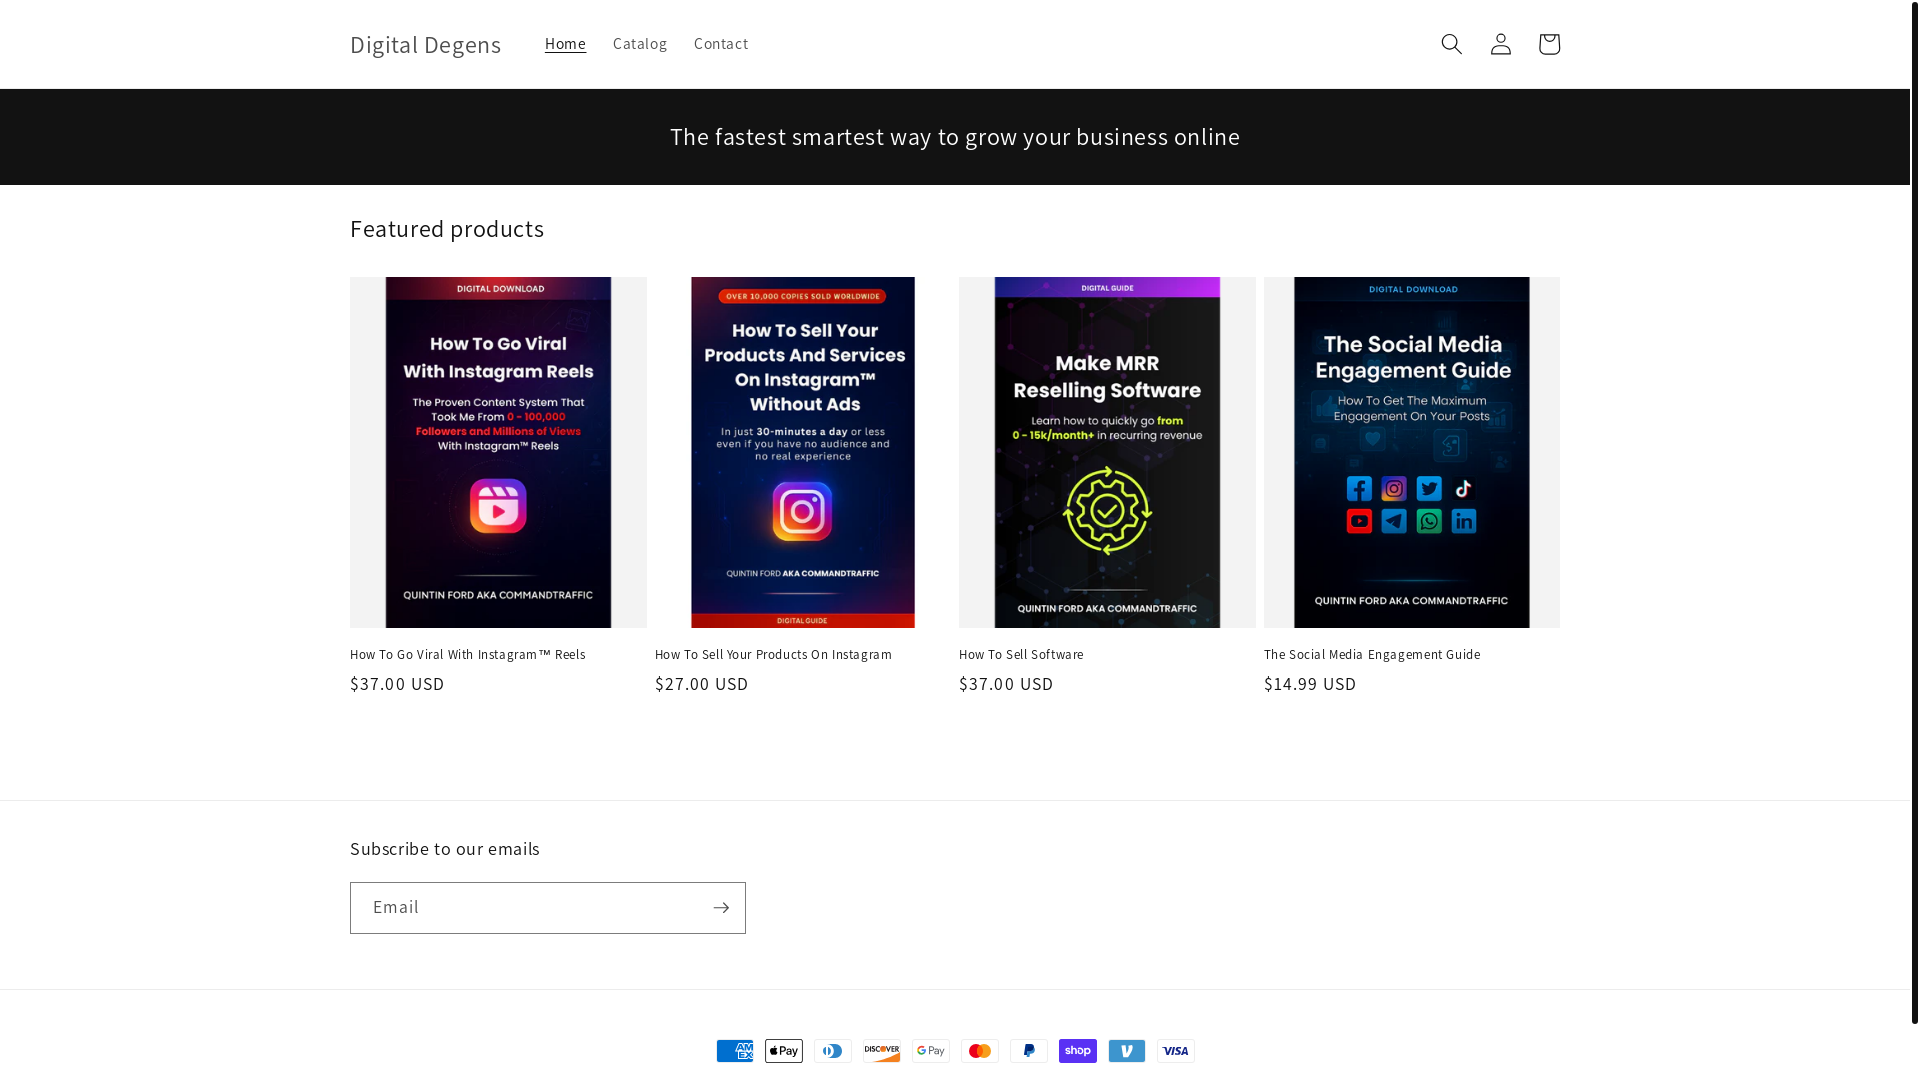The image size is (1920, 1080).
Task: Click the $14.99 USD price text
Action: click(1310, 684)
